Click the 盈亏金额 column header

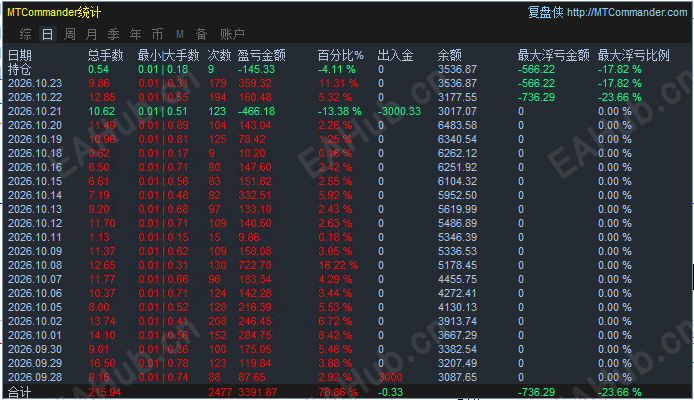(x=262, y=55)
